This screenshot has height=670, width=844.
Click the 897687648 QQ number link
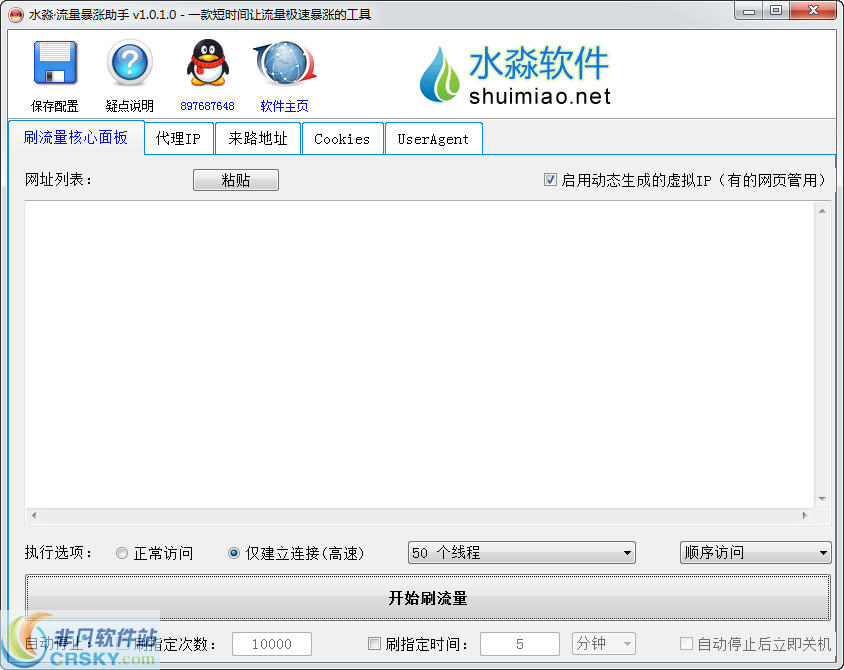[x=207, y=106]
